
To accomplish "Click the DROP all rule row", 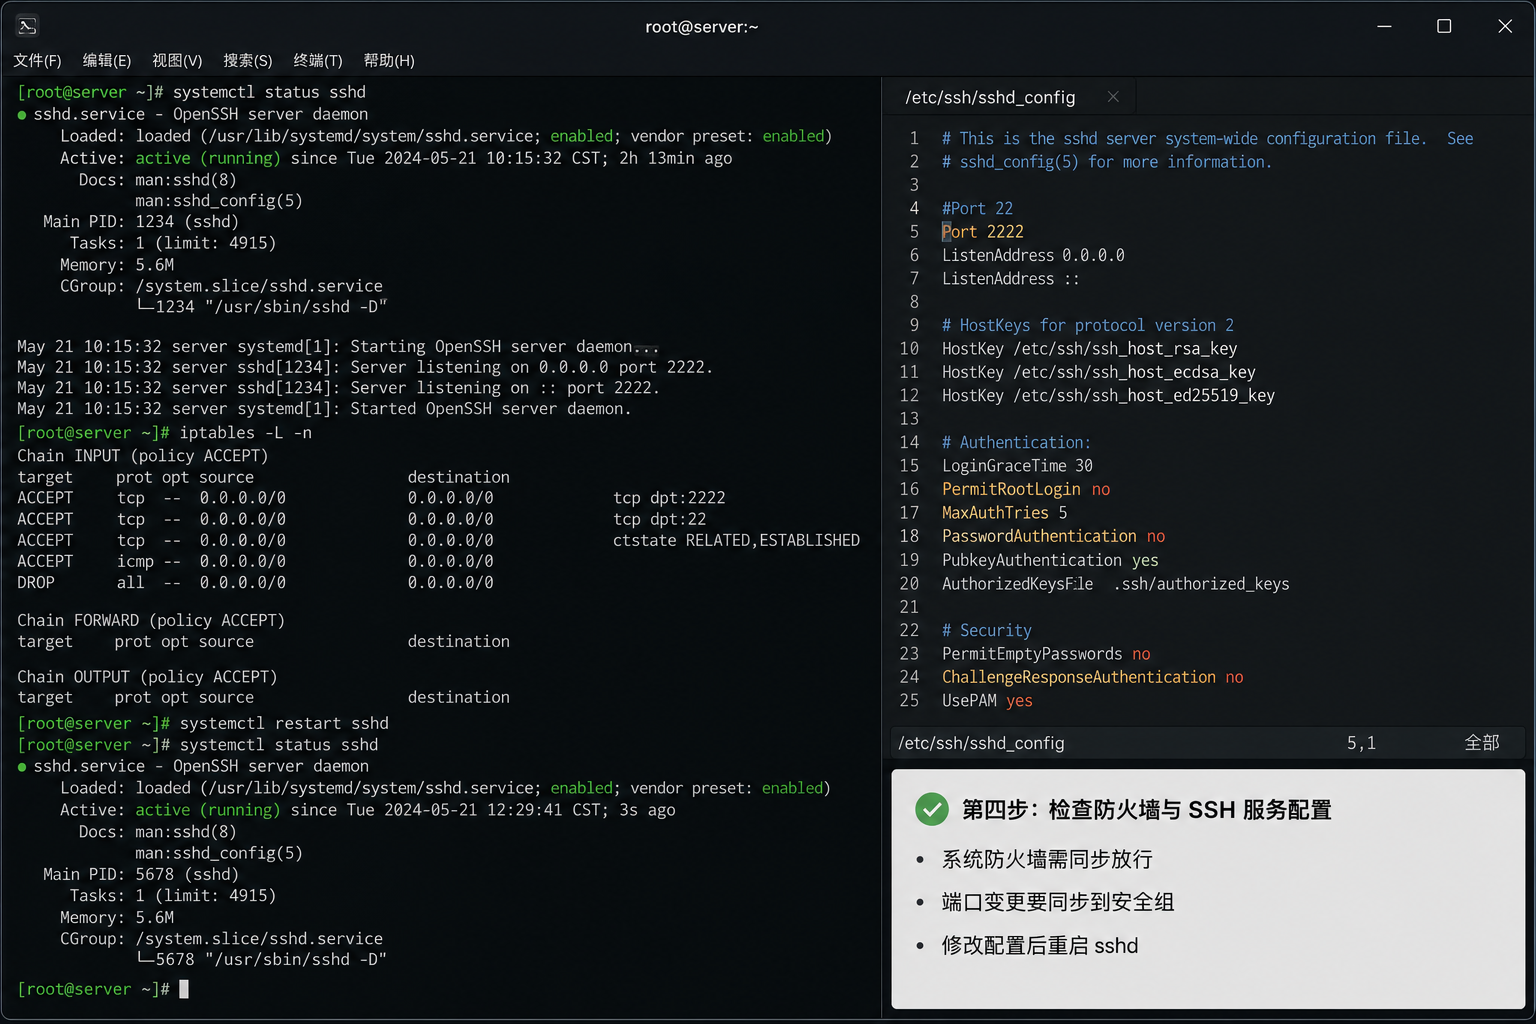I will click(255, 582).
